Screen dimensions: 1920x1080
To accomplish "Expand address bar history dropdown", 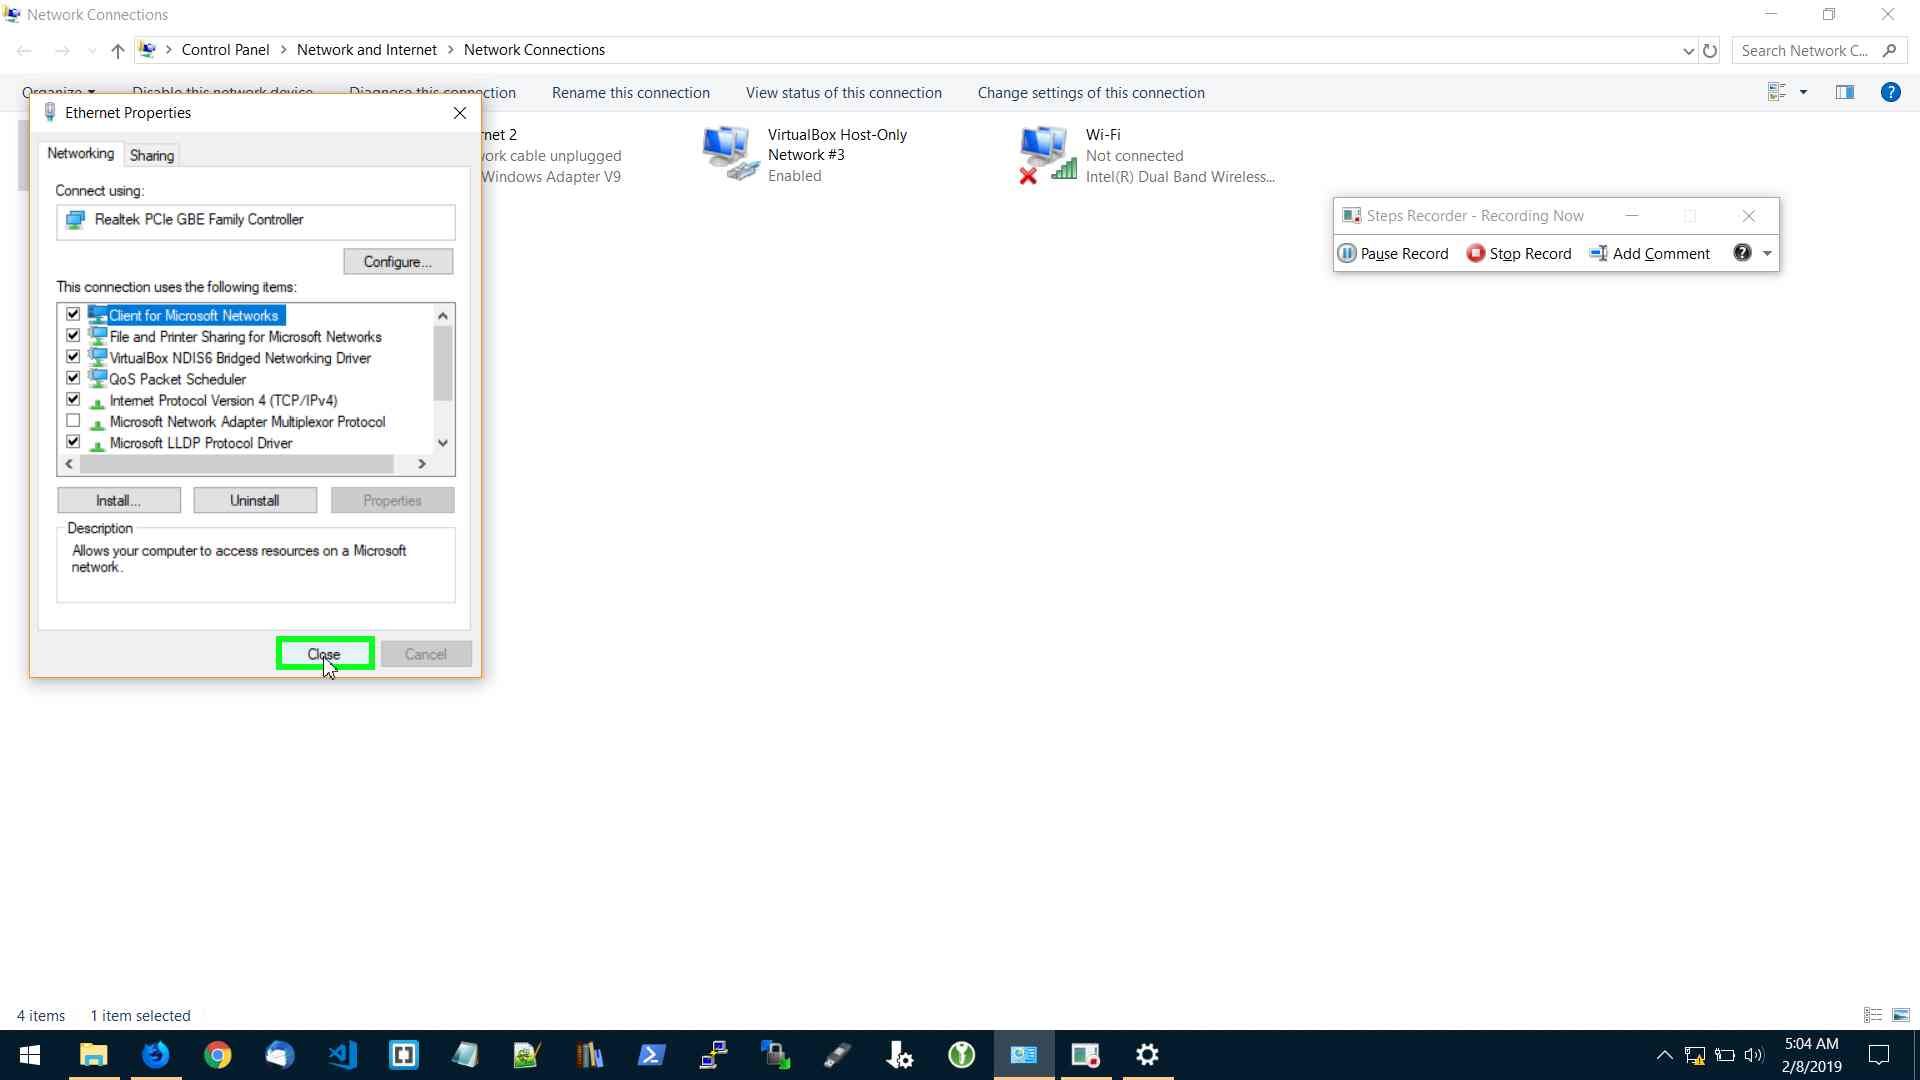I will click(x=1688, y=51).
